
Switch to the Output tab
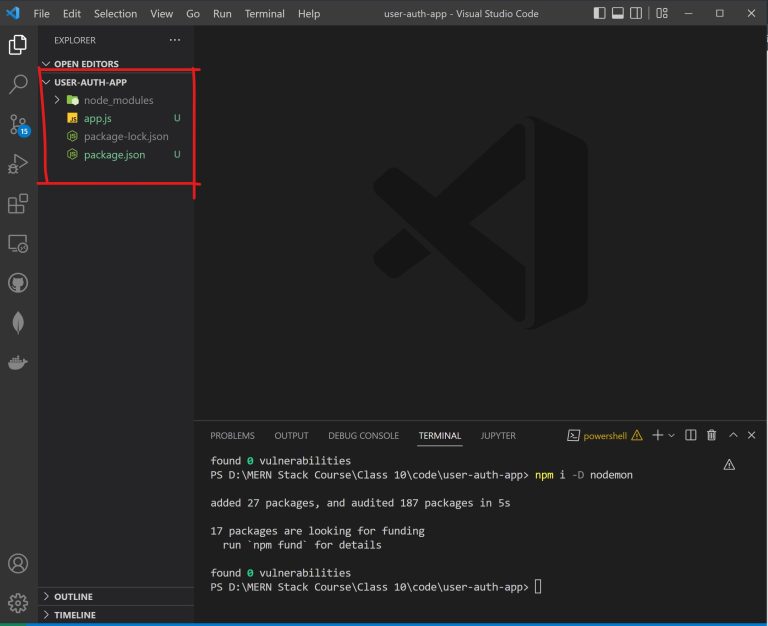(291, 435)
